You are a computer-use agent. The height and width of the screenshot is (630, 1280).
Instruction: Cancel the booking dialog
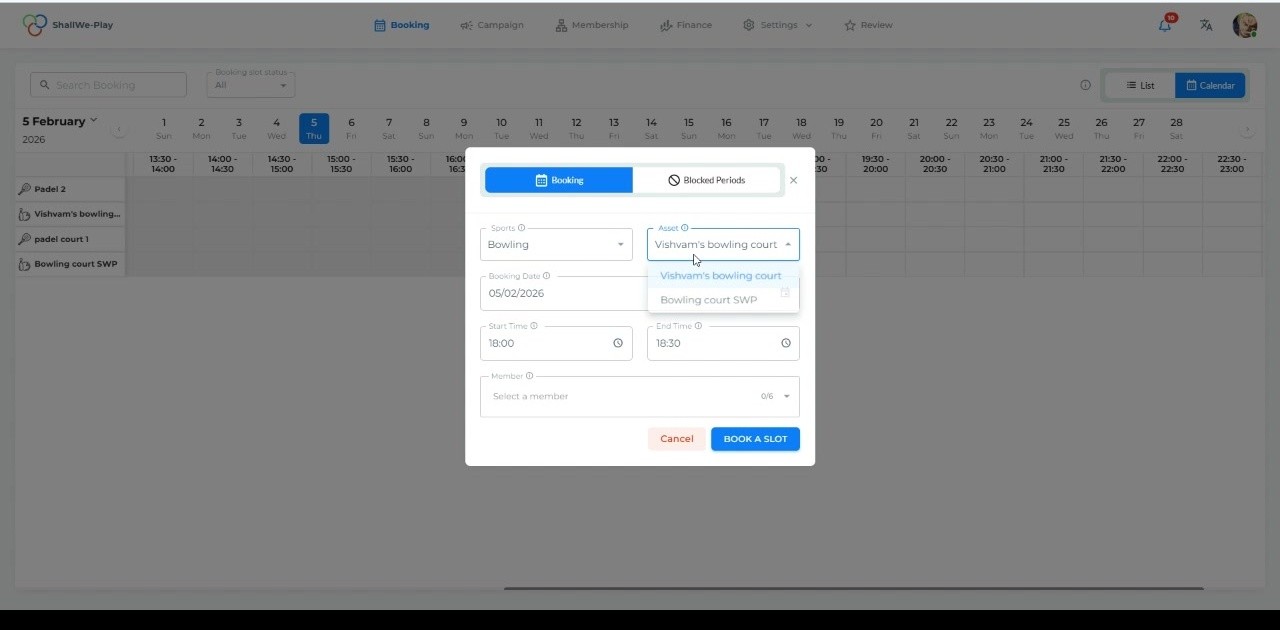(676, 438)
